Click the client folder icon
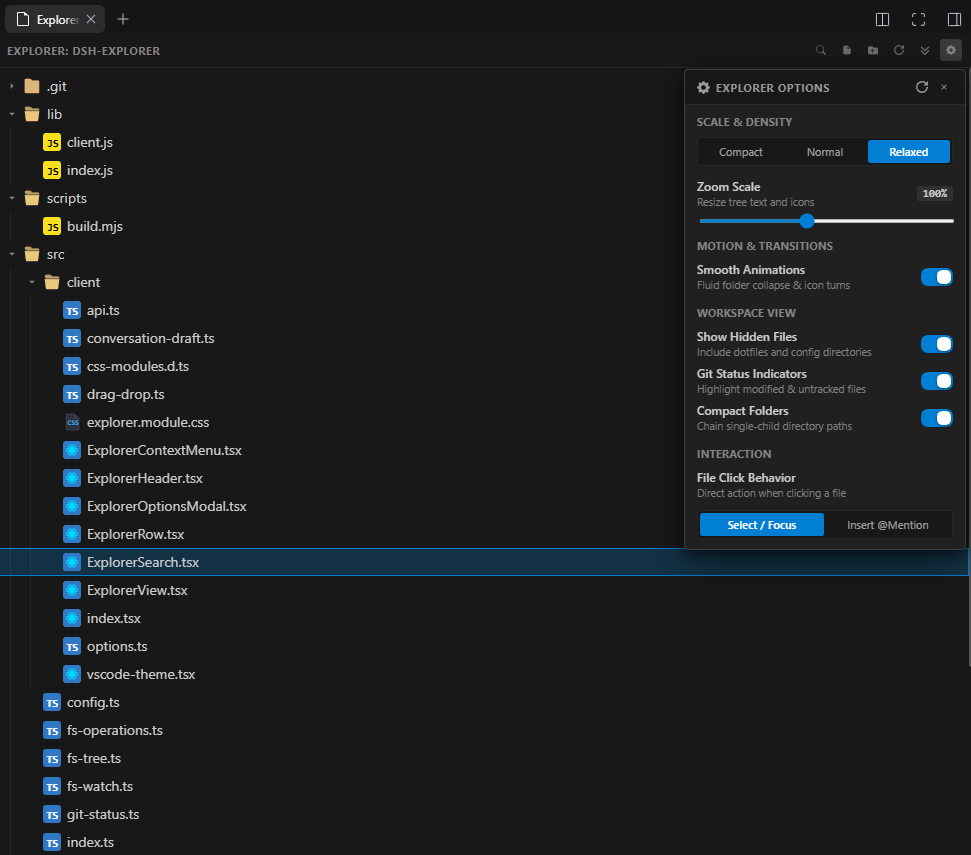The image size is (971, 855). (52, 282)
